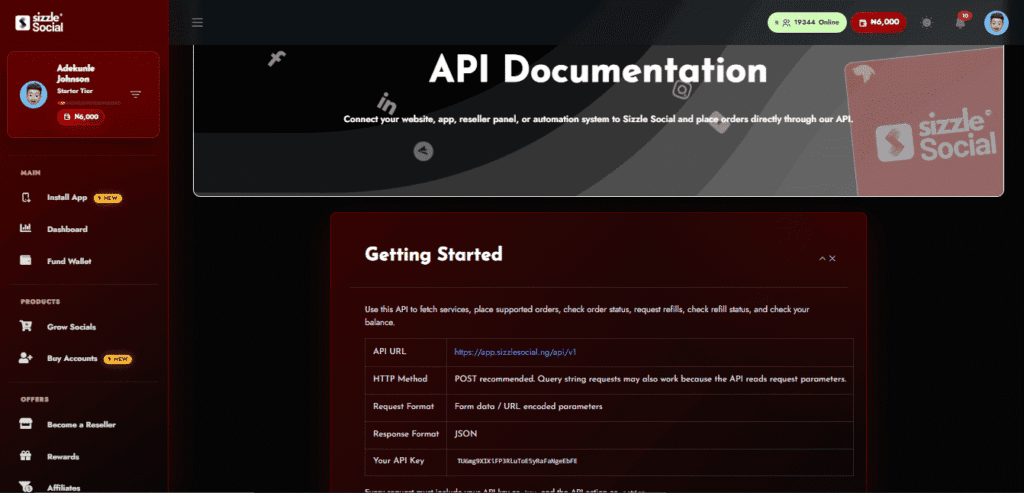Click the HTTP Method table label
The width and height of the screenshot is (1024, 493).
(400, 379)
